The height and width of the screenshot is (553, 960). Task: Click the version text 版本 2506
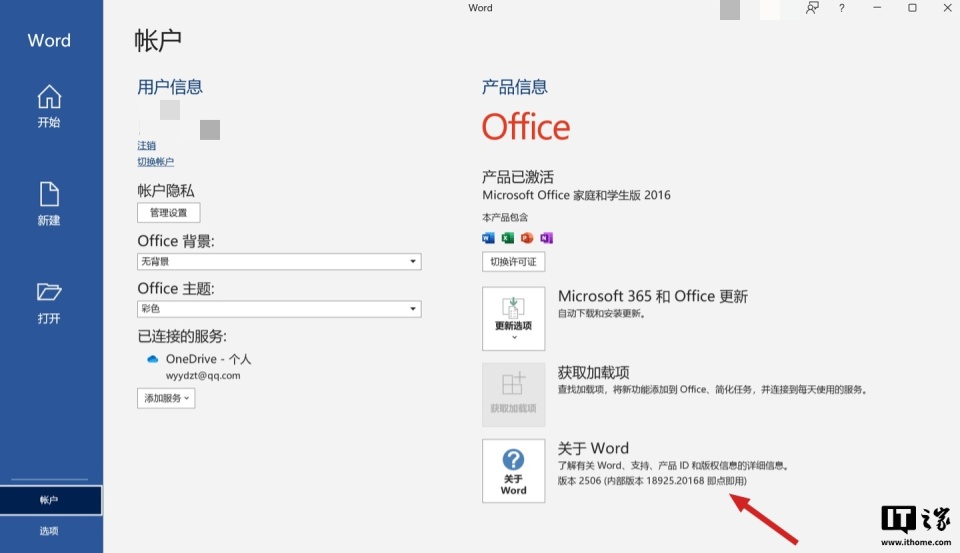[652, 481]
